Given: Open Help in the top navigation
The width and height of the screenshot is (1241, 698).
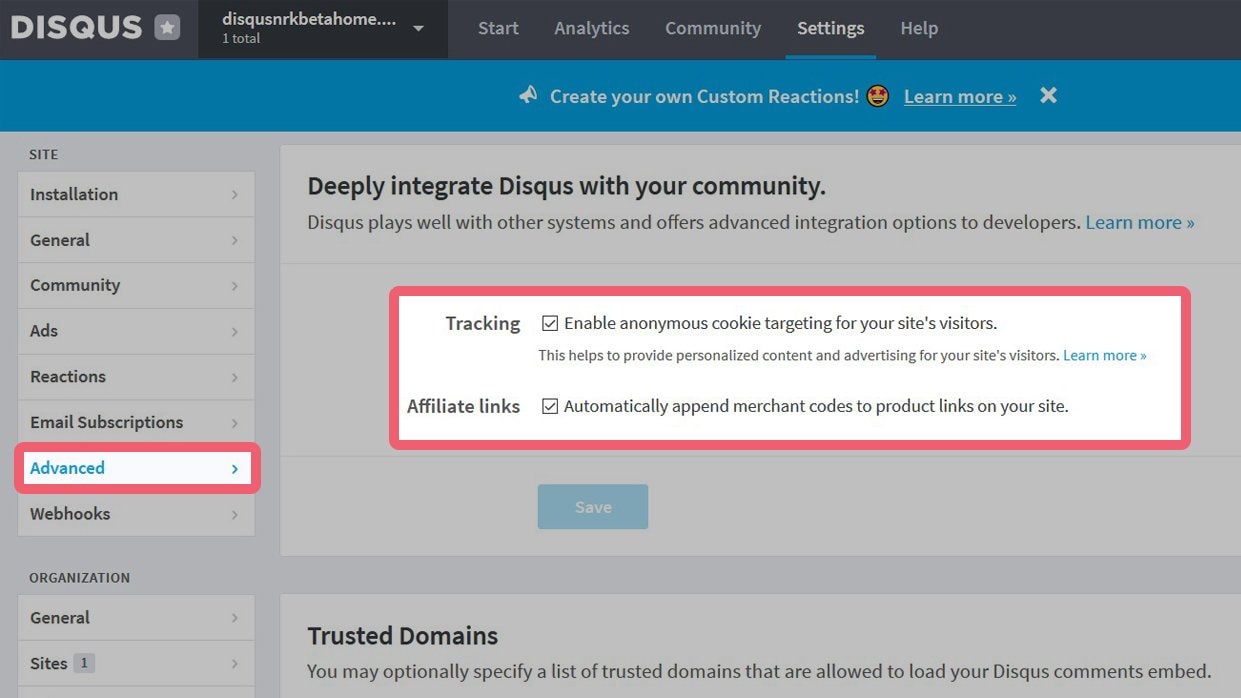Looking at the screenshot, I should click(x=918, y=28).
